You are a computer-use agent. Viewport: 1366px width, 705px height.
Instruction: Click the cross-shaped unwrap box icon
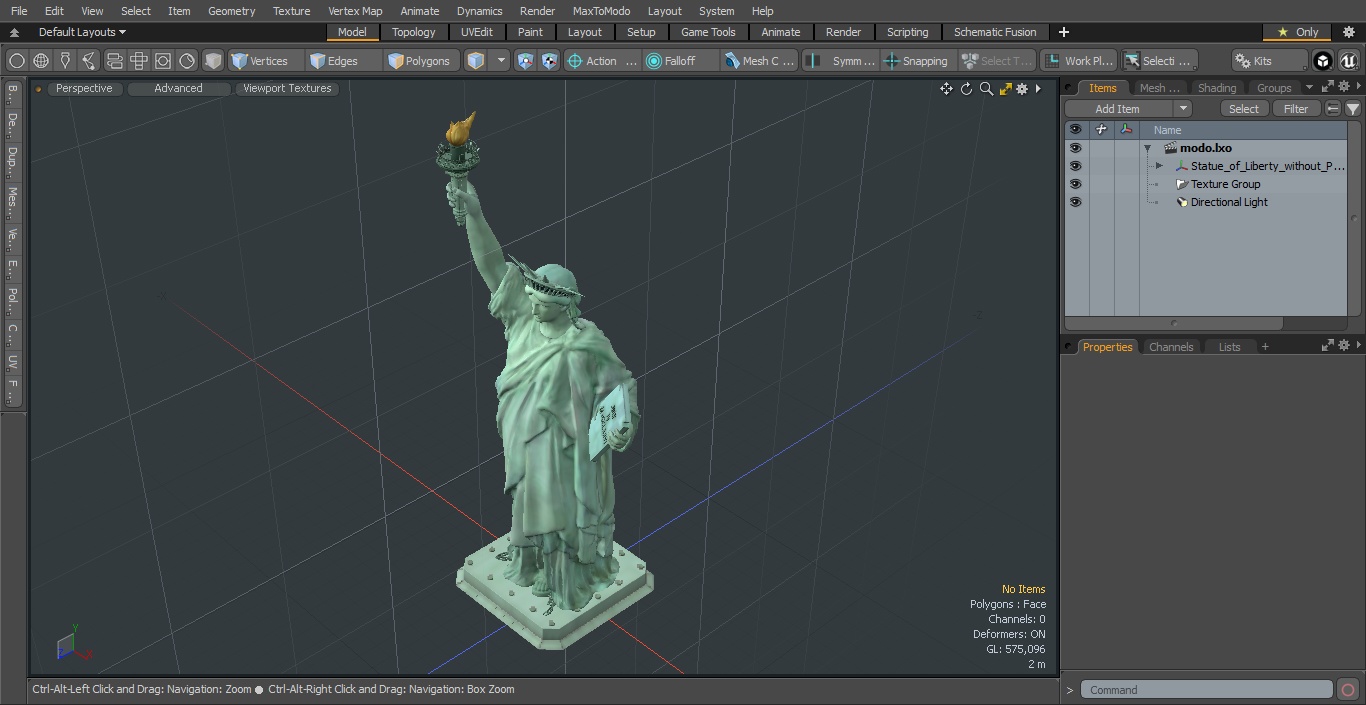[x=138, y=61]
